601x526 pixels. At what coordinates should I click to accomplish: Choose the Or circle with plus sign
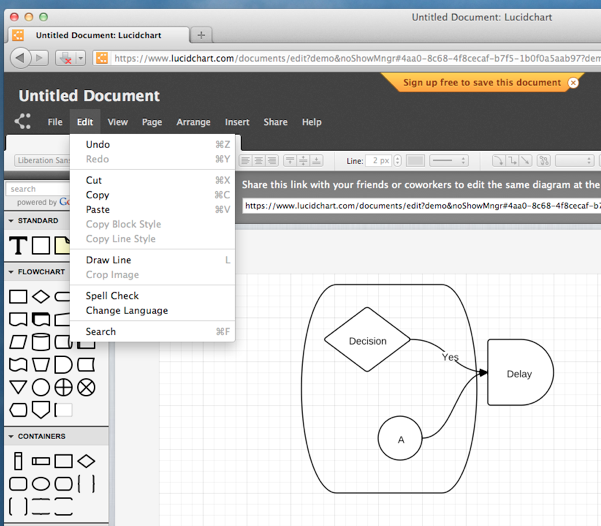pos(63,387)
